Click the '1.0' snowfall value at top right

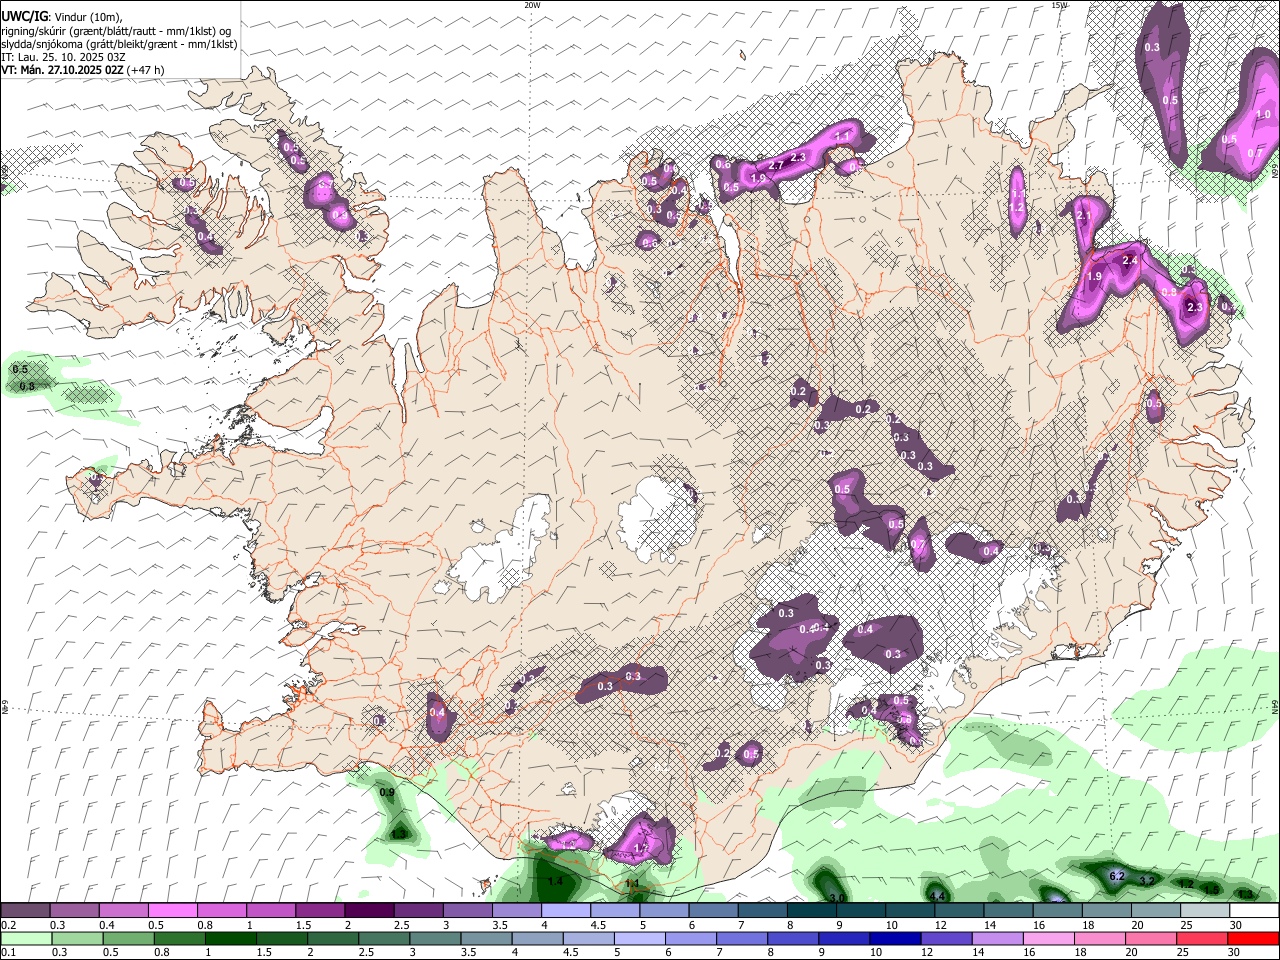1263,115
